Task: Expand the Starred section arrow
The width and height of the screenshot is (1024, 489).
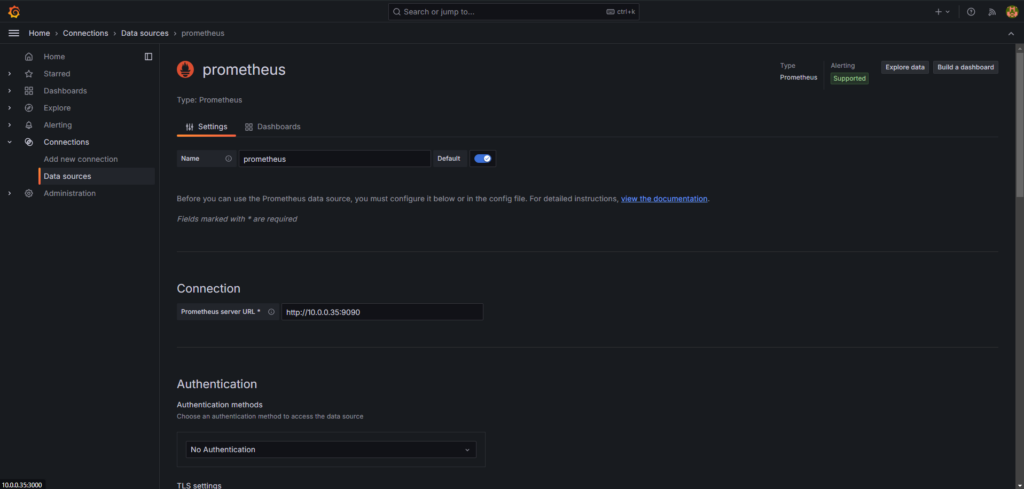Action: tap(9, 74)
